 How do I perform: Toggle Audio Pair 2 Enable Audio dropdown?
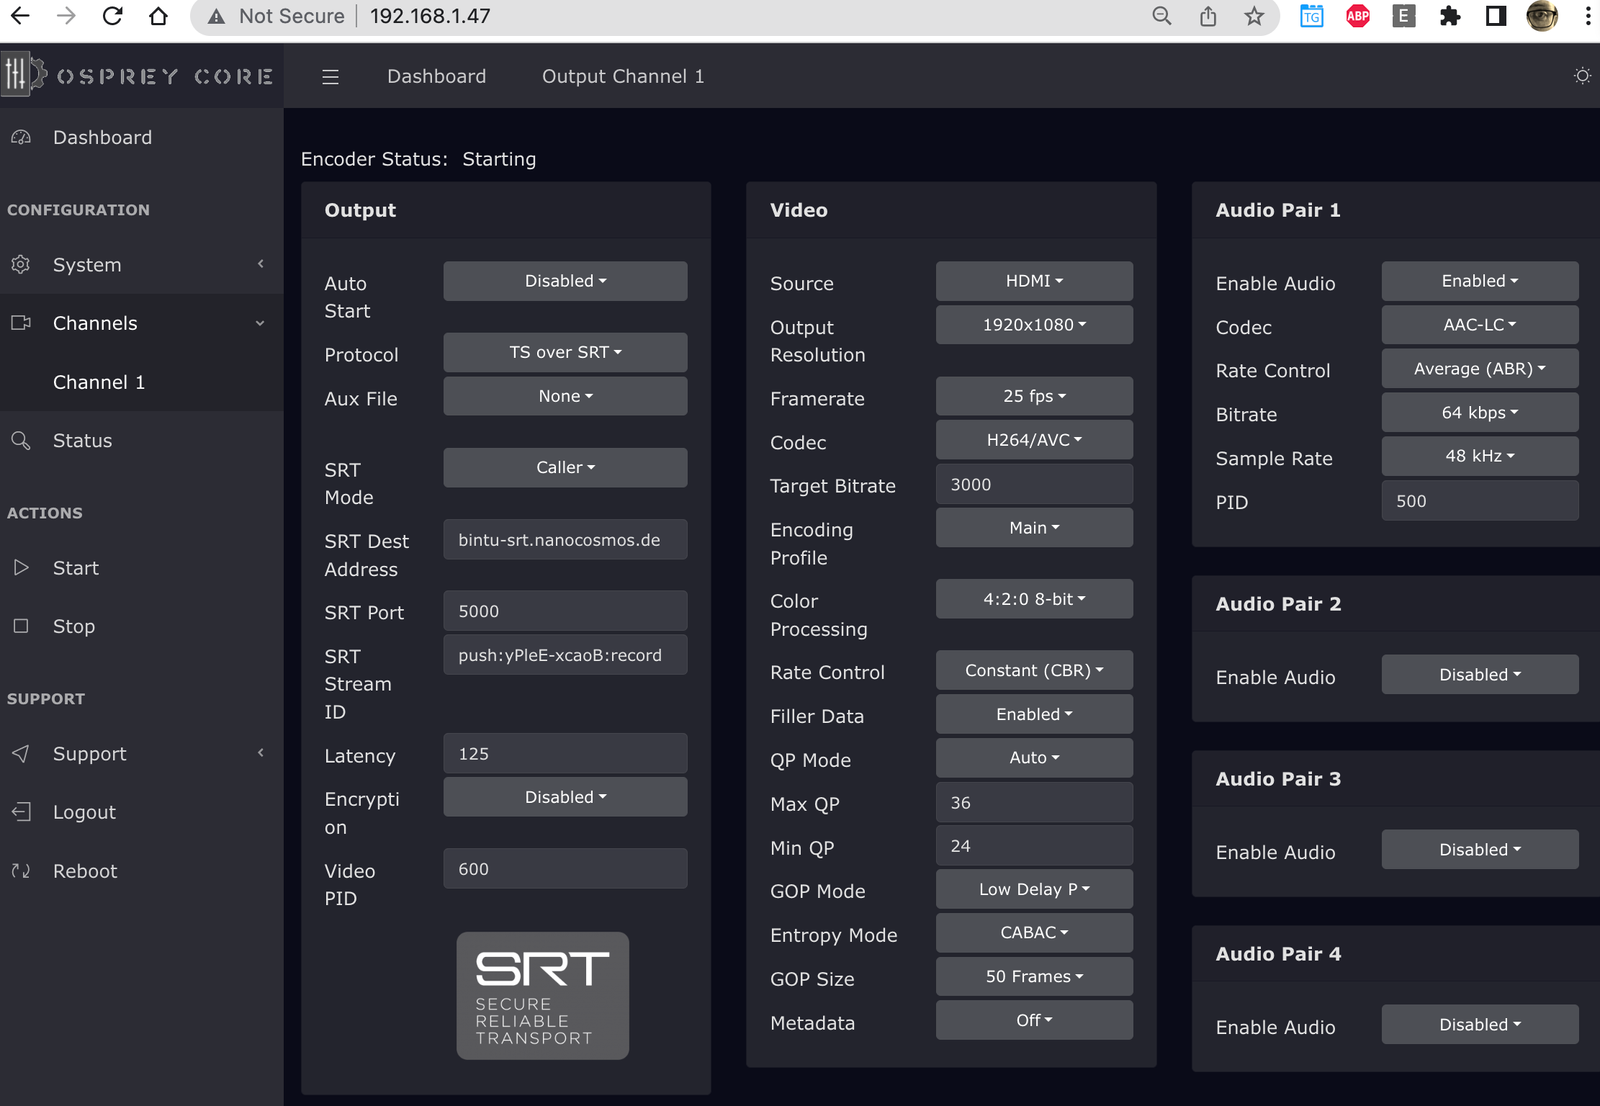(1479, 675)
